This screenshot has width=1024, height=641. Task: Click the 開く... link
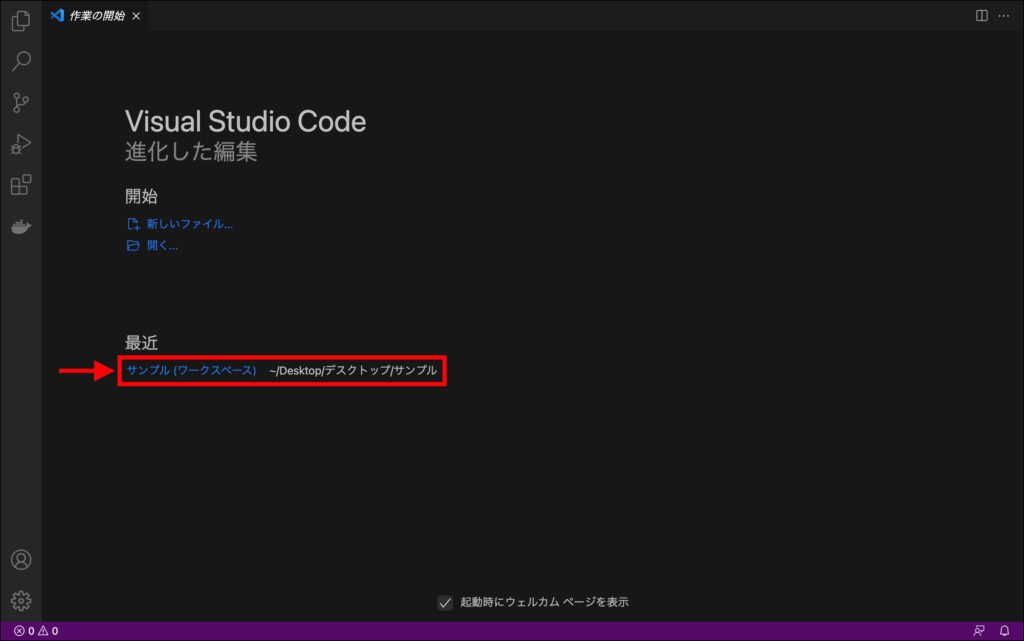[153, 245]
